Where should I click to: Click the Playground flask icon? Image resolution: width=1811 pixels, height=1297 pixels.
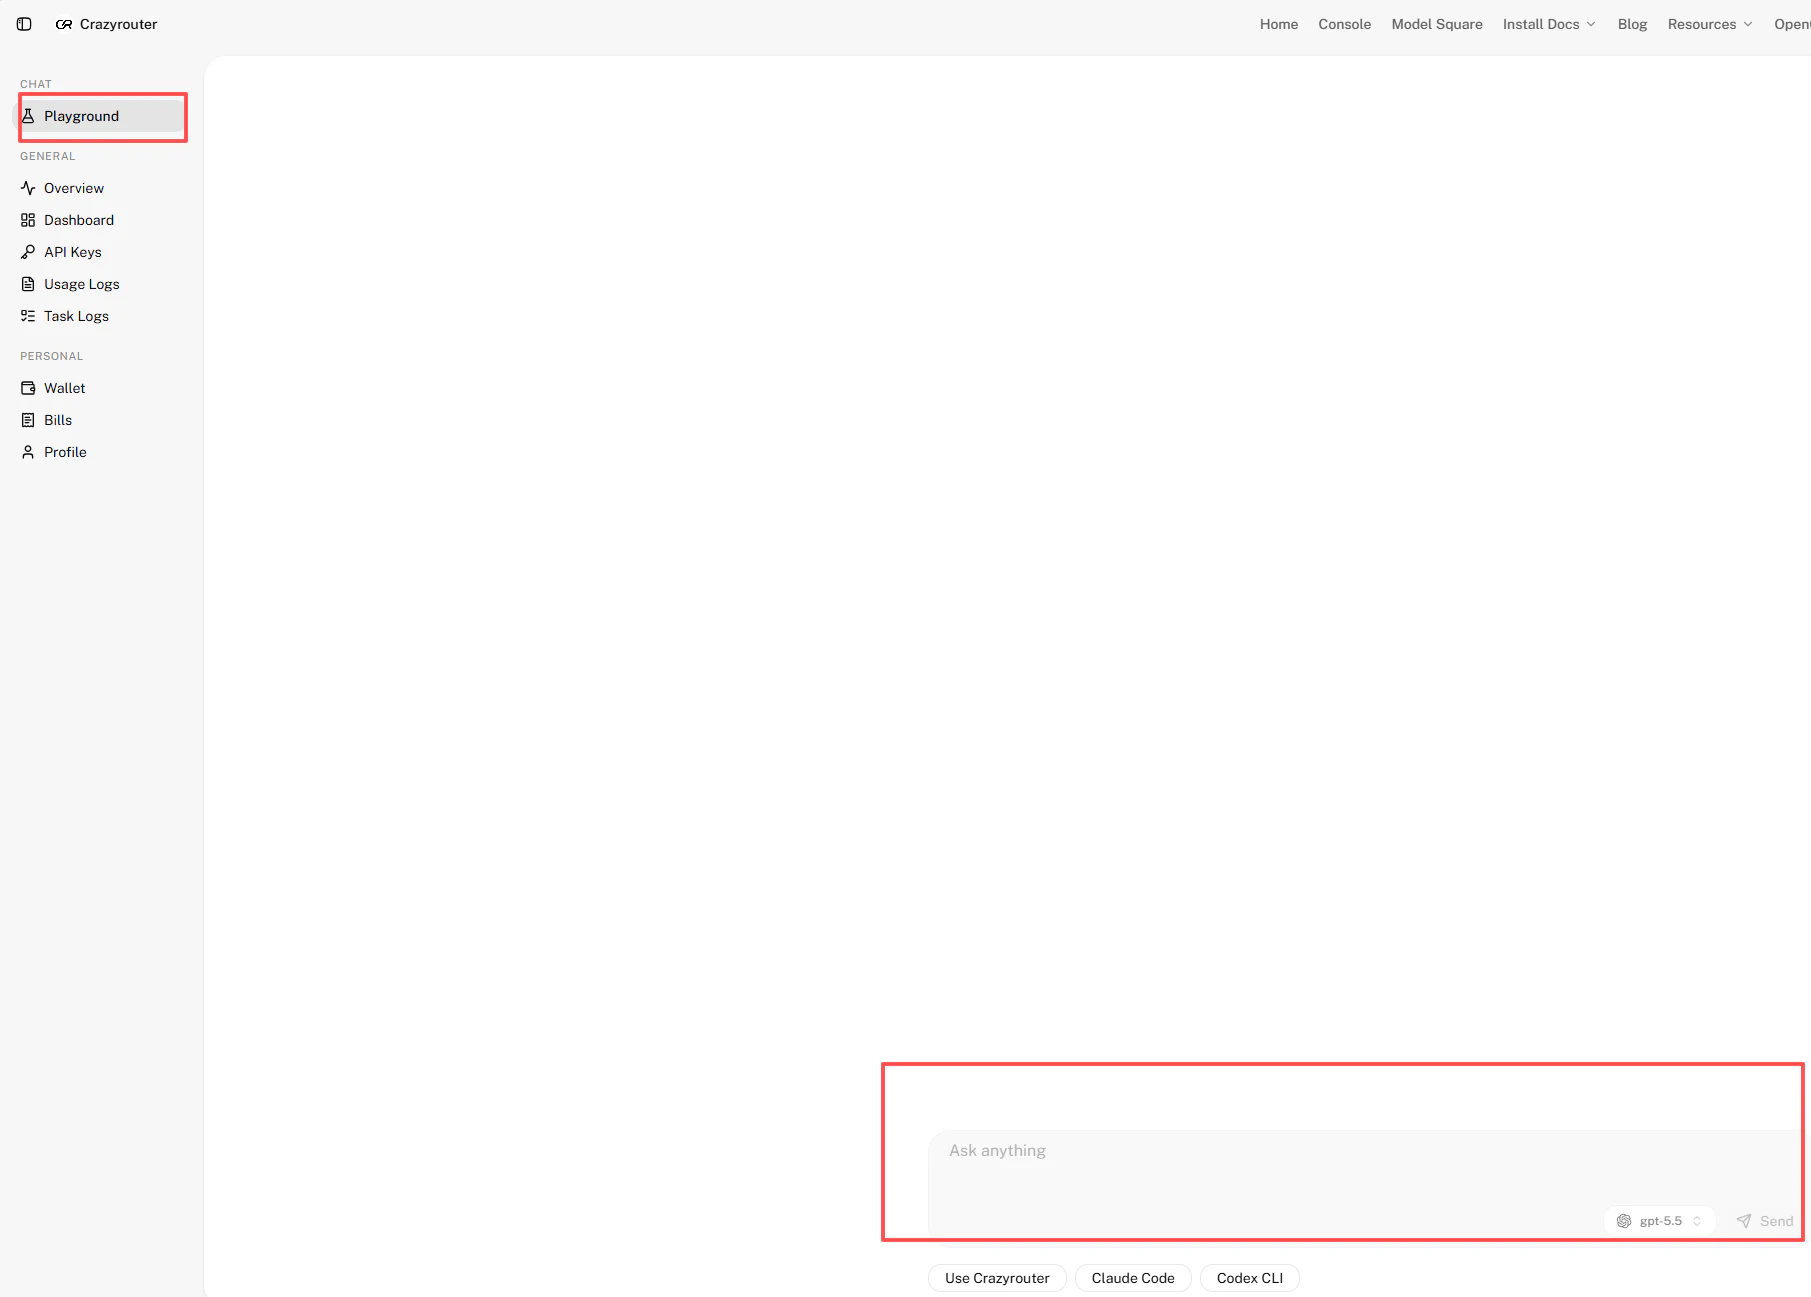tap(28, 116)
